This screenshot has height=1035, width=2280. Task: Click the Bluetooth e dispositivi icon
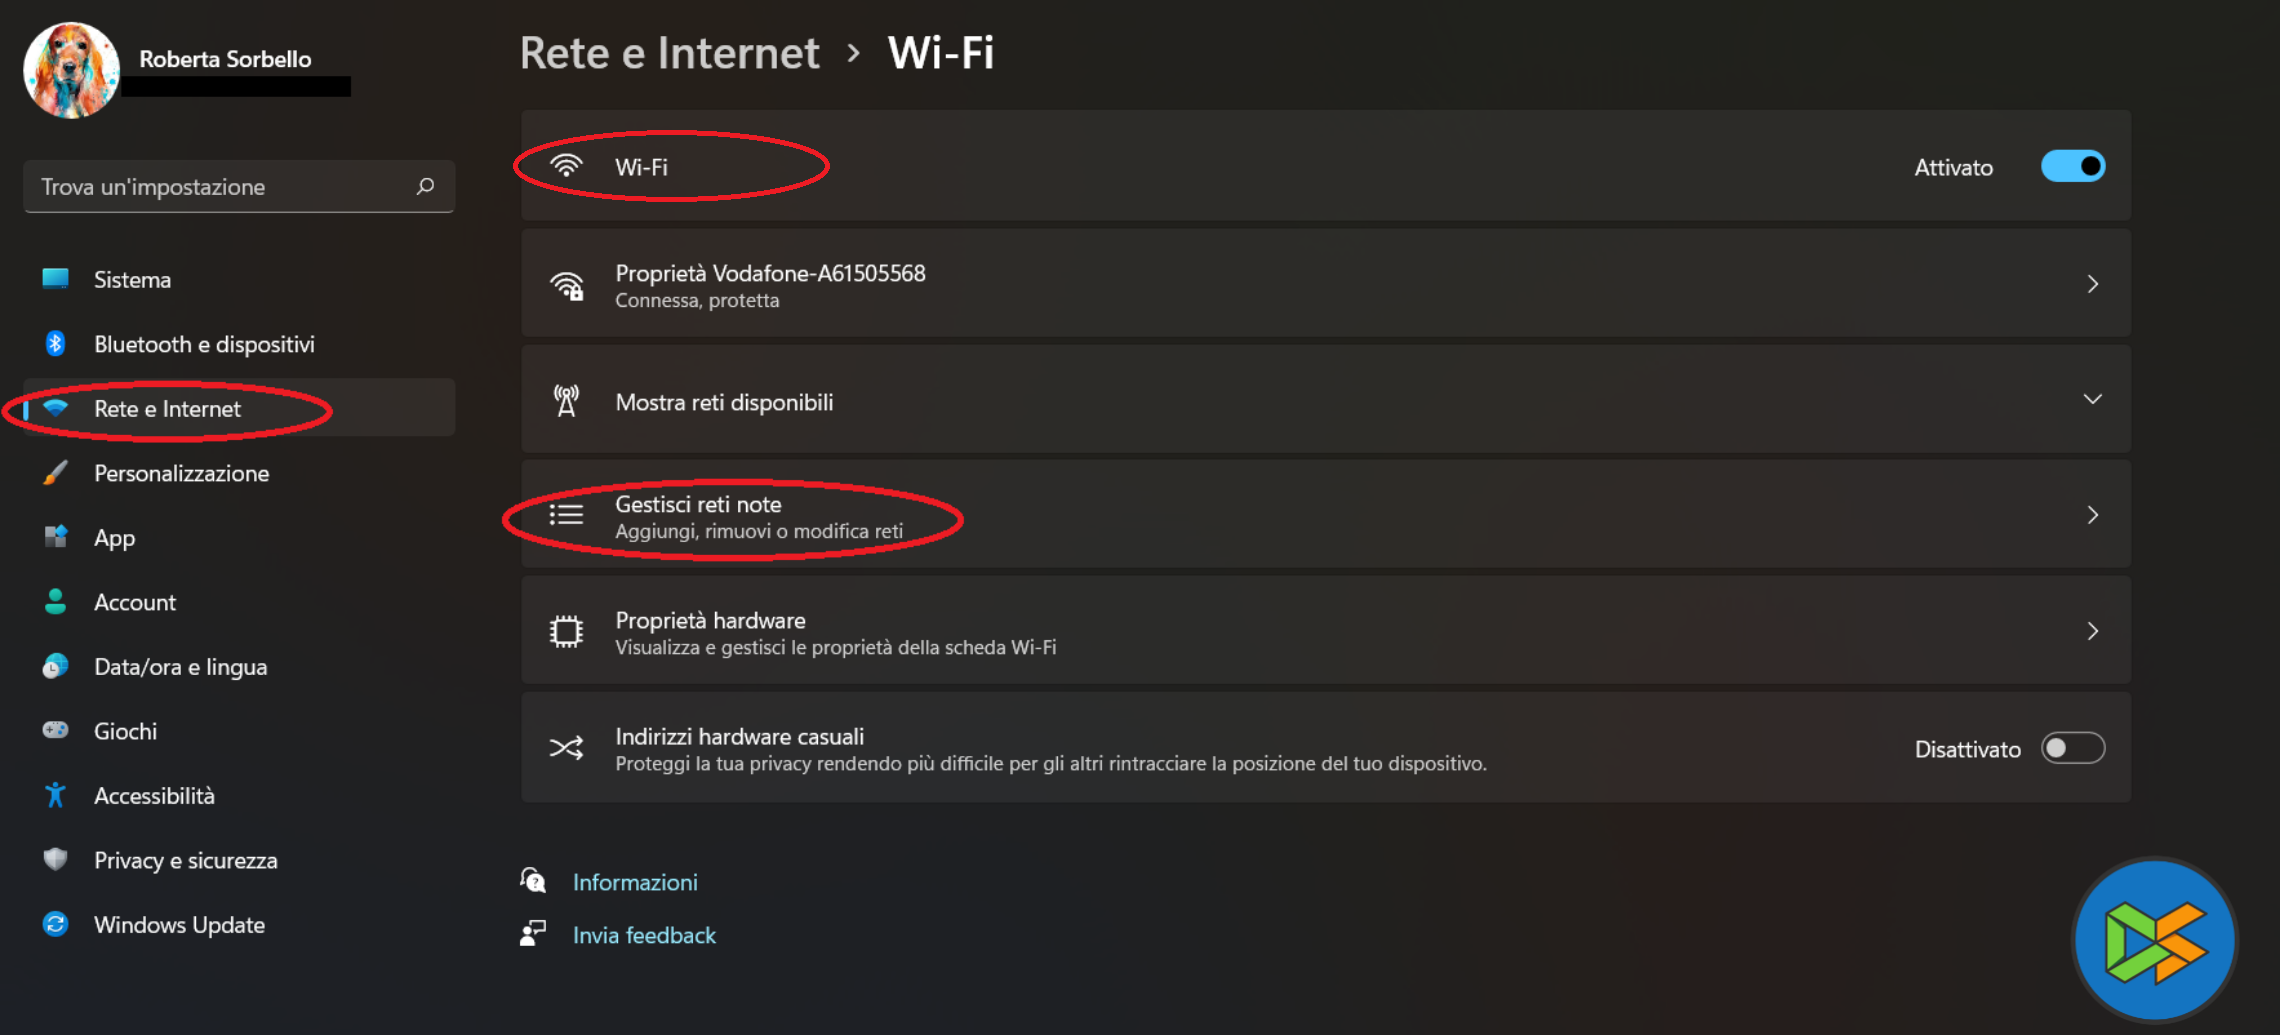[x=55, y=344]
